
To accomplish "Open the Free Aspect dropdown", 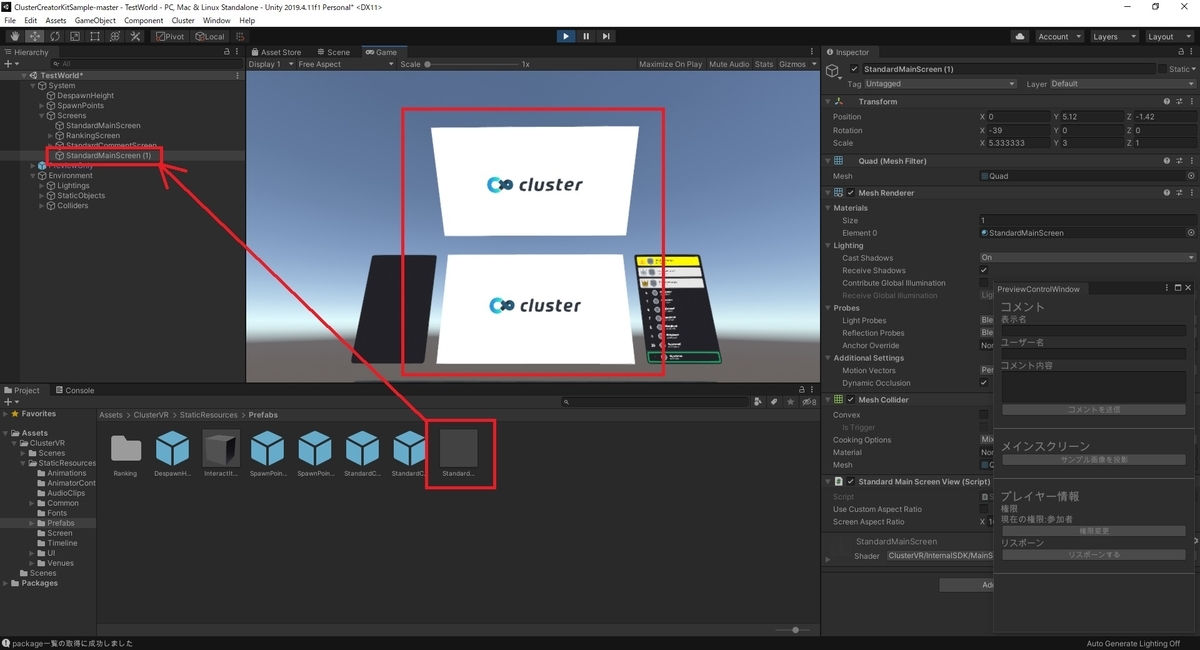I will (x=346, y=64).
